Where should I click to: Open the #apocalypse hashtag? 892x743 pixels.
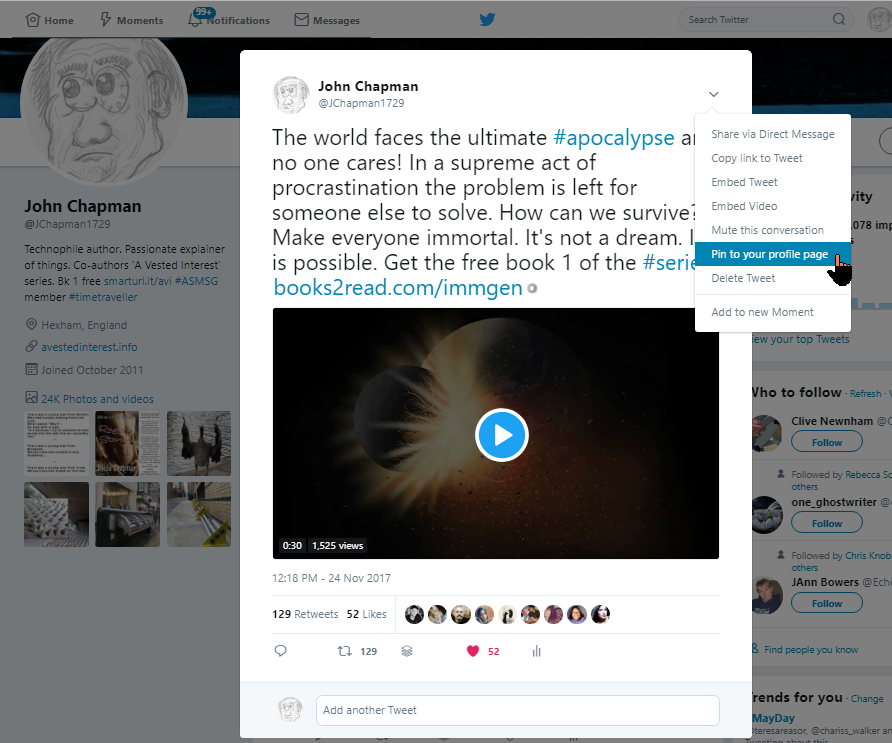(614, 137)
